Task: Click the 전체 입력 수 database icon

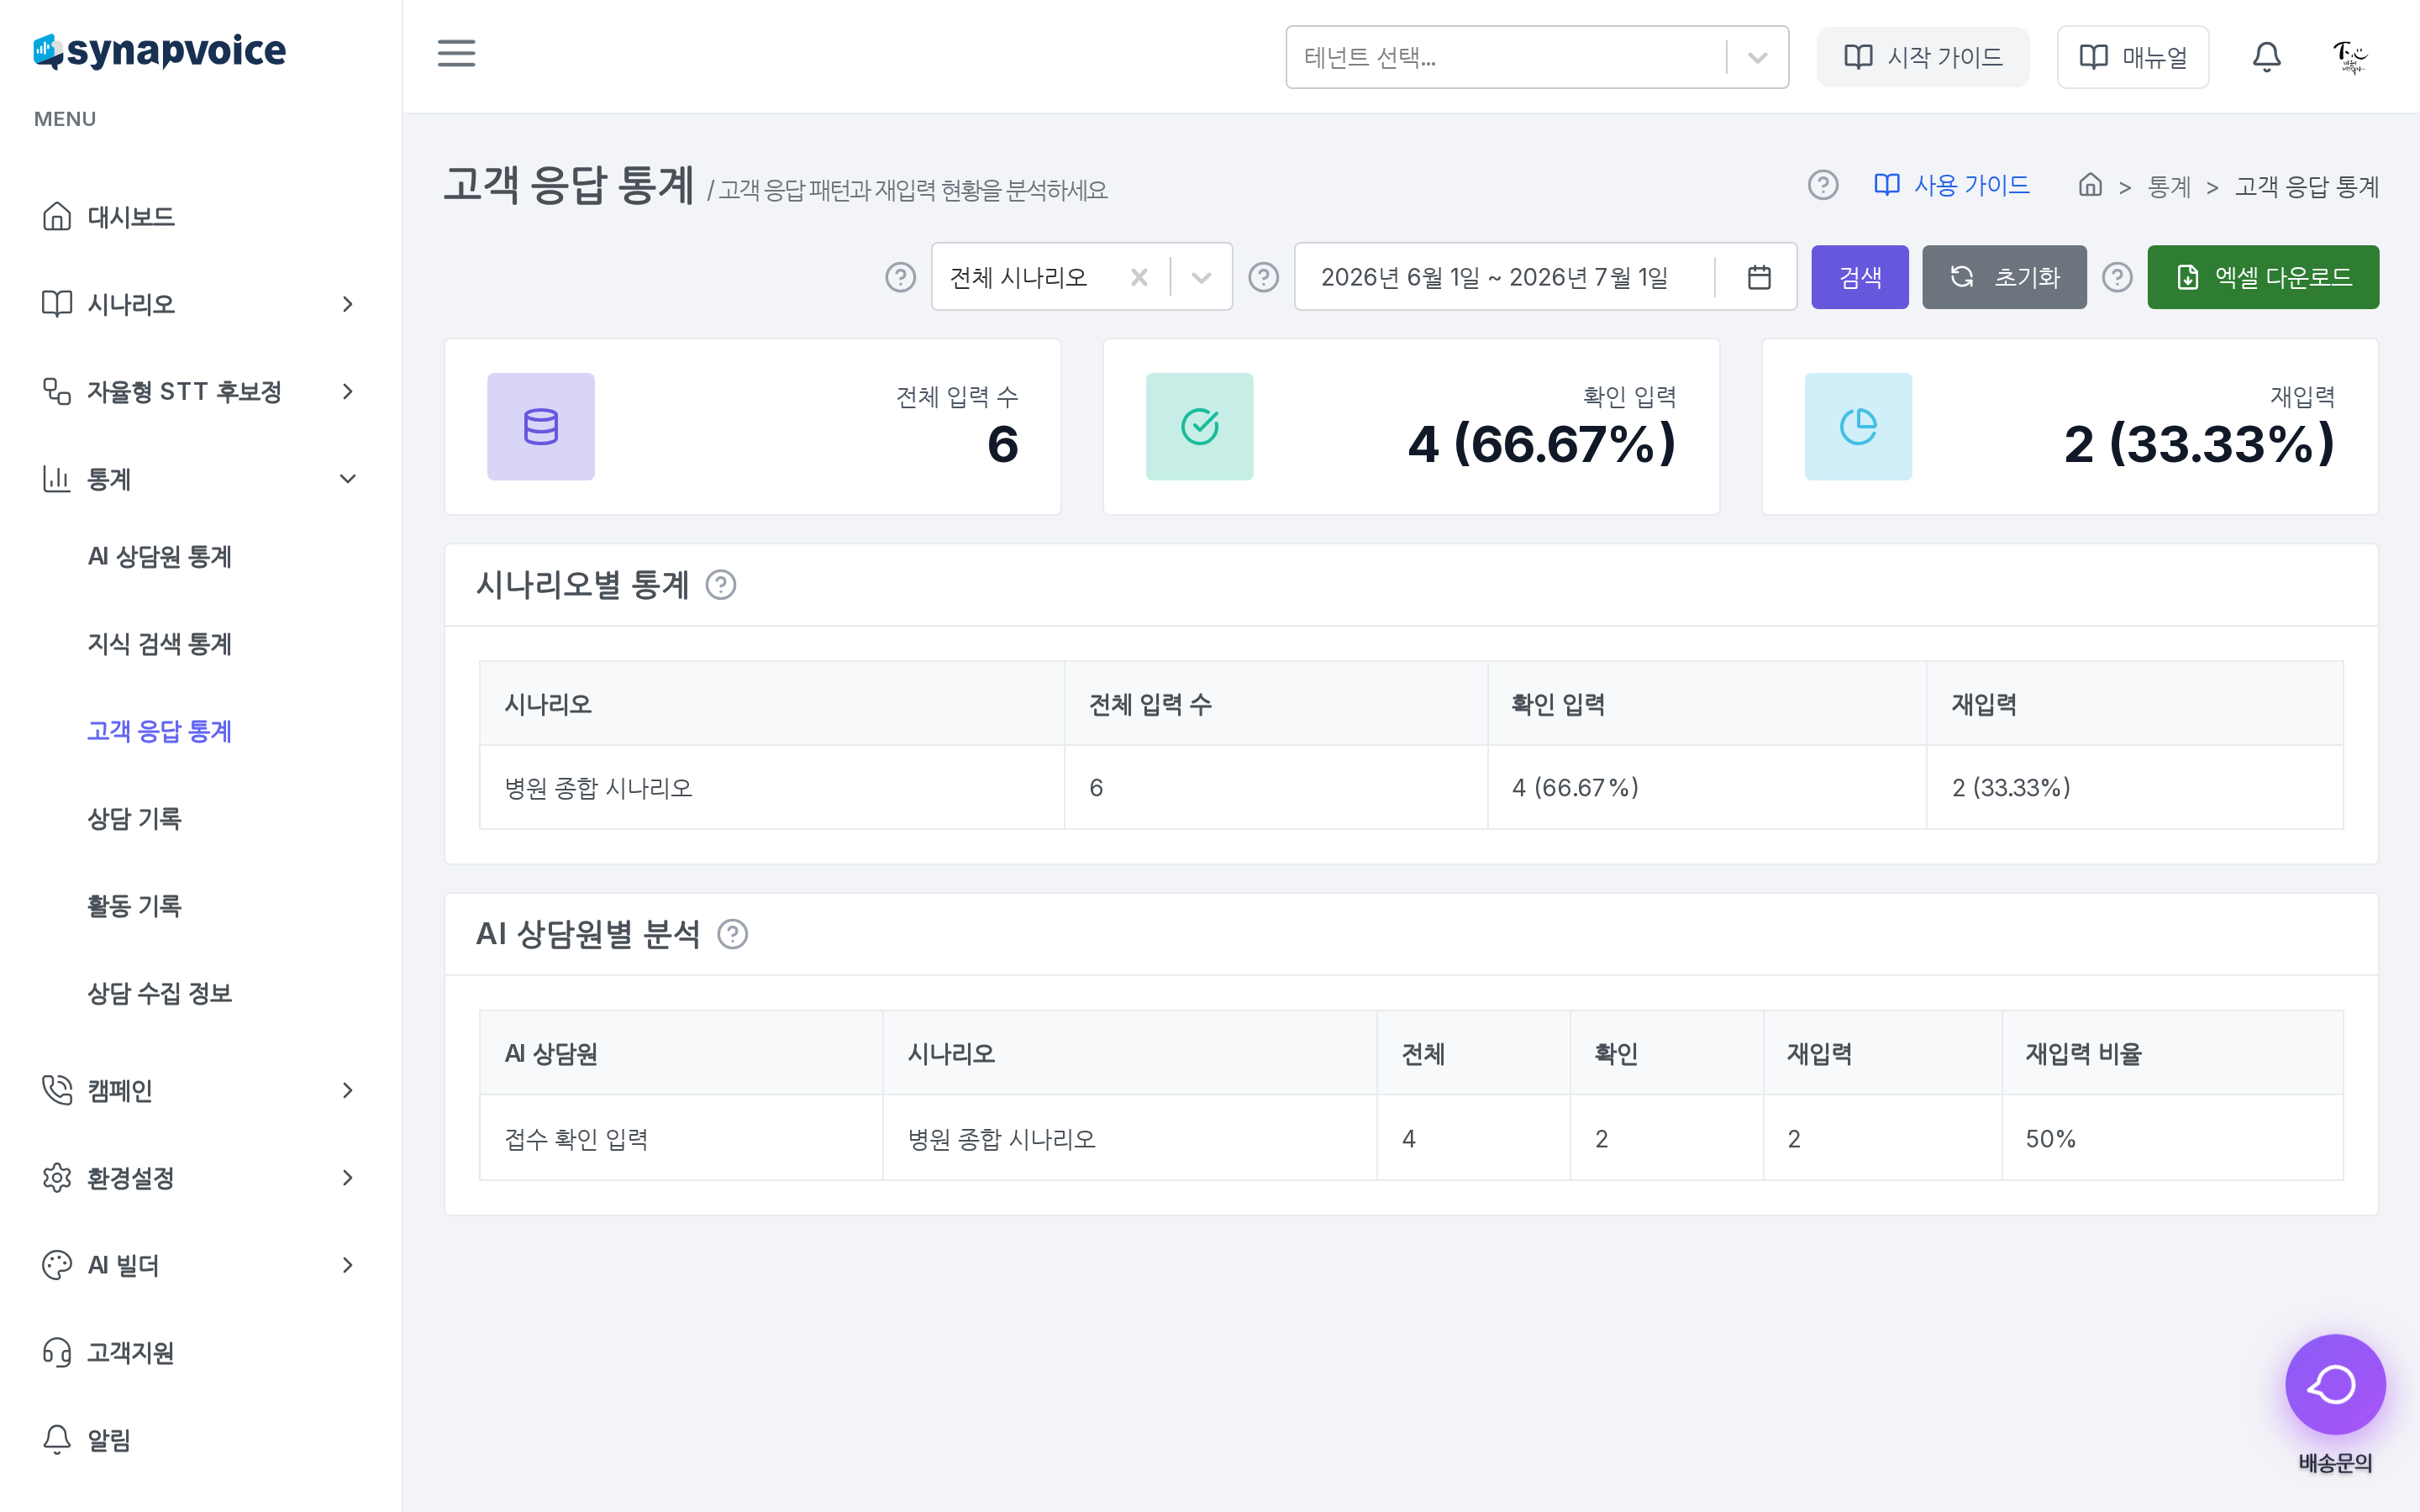Action: point(541,427)
